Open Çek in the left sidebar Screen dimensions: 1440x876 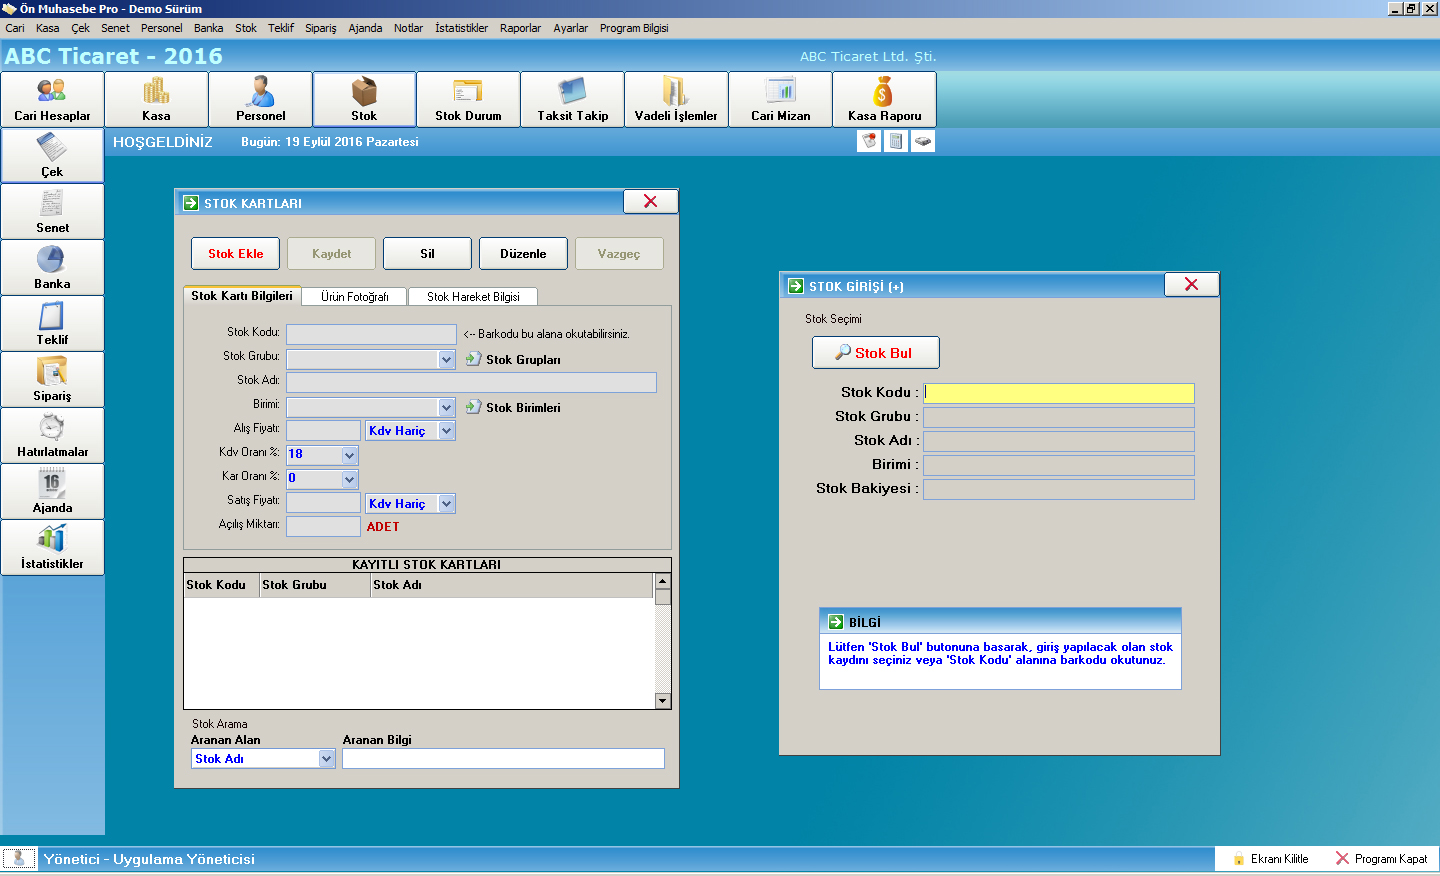(52, 155)
